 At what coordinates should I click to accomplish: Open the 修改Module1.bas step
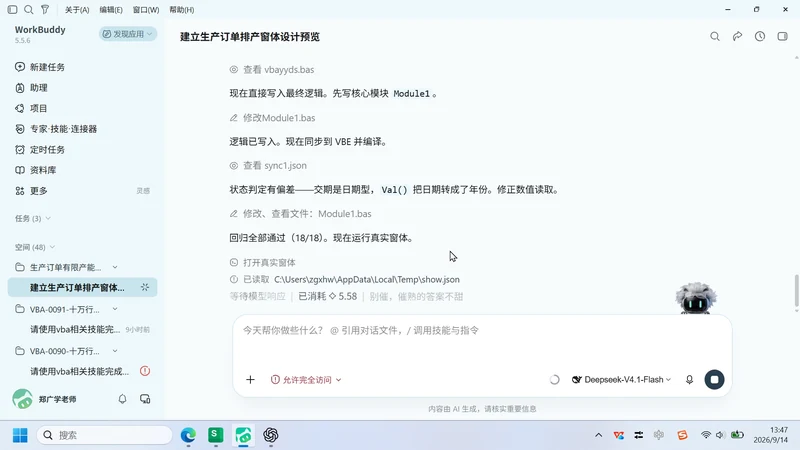[x=272, y=118]
